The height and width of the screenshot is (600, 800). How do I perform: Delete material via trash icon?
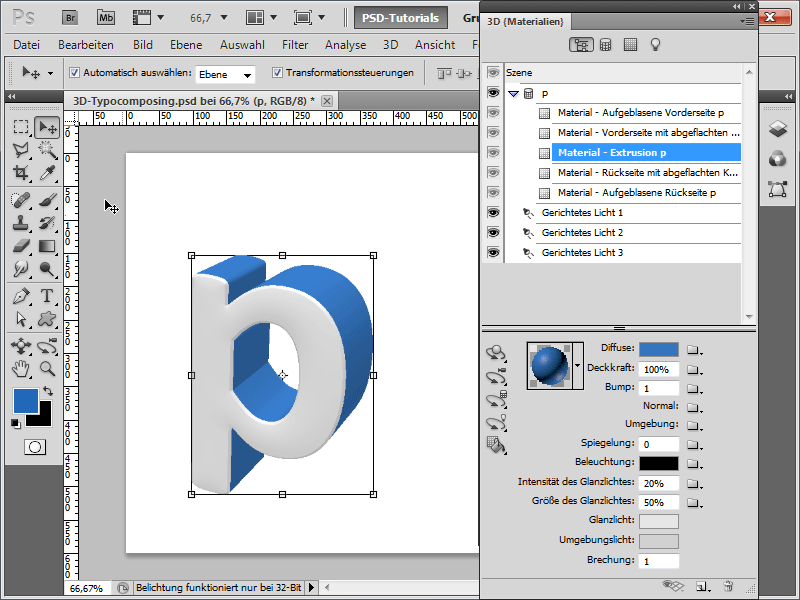tap(729, 585)
